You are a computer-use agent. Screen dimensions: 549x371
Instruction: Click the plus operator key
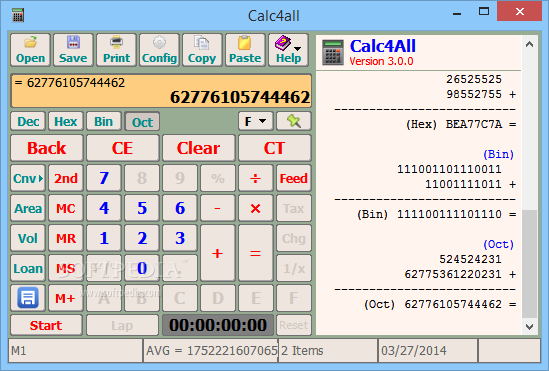217,253
